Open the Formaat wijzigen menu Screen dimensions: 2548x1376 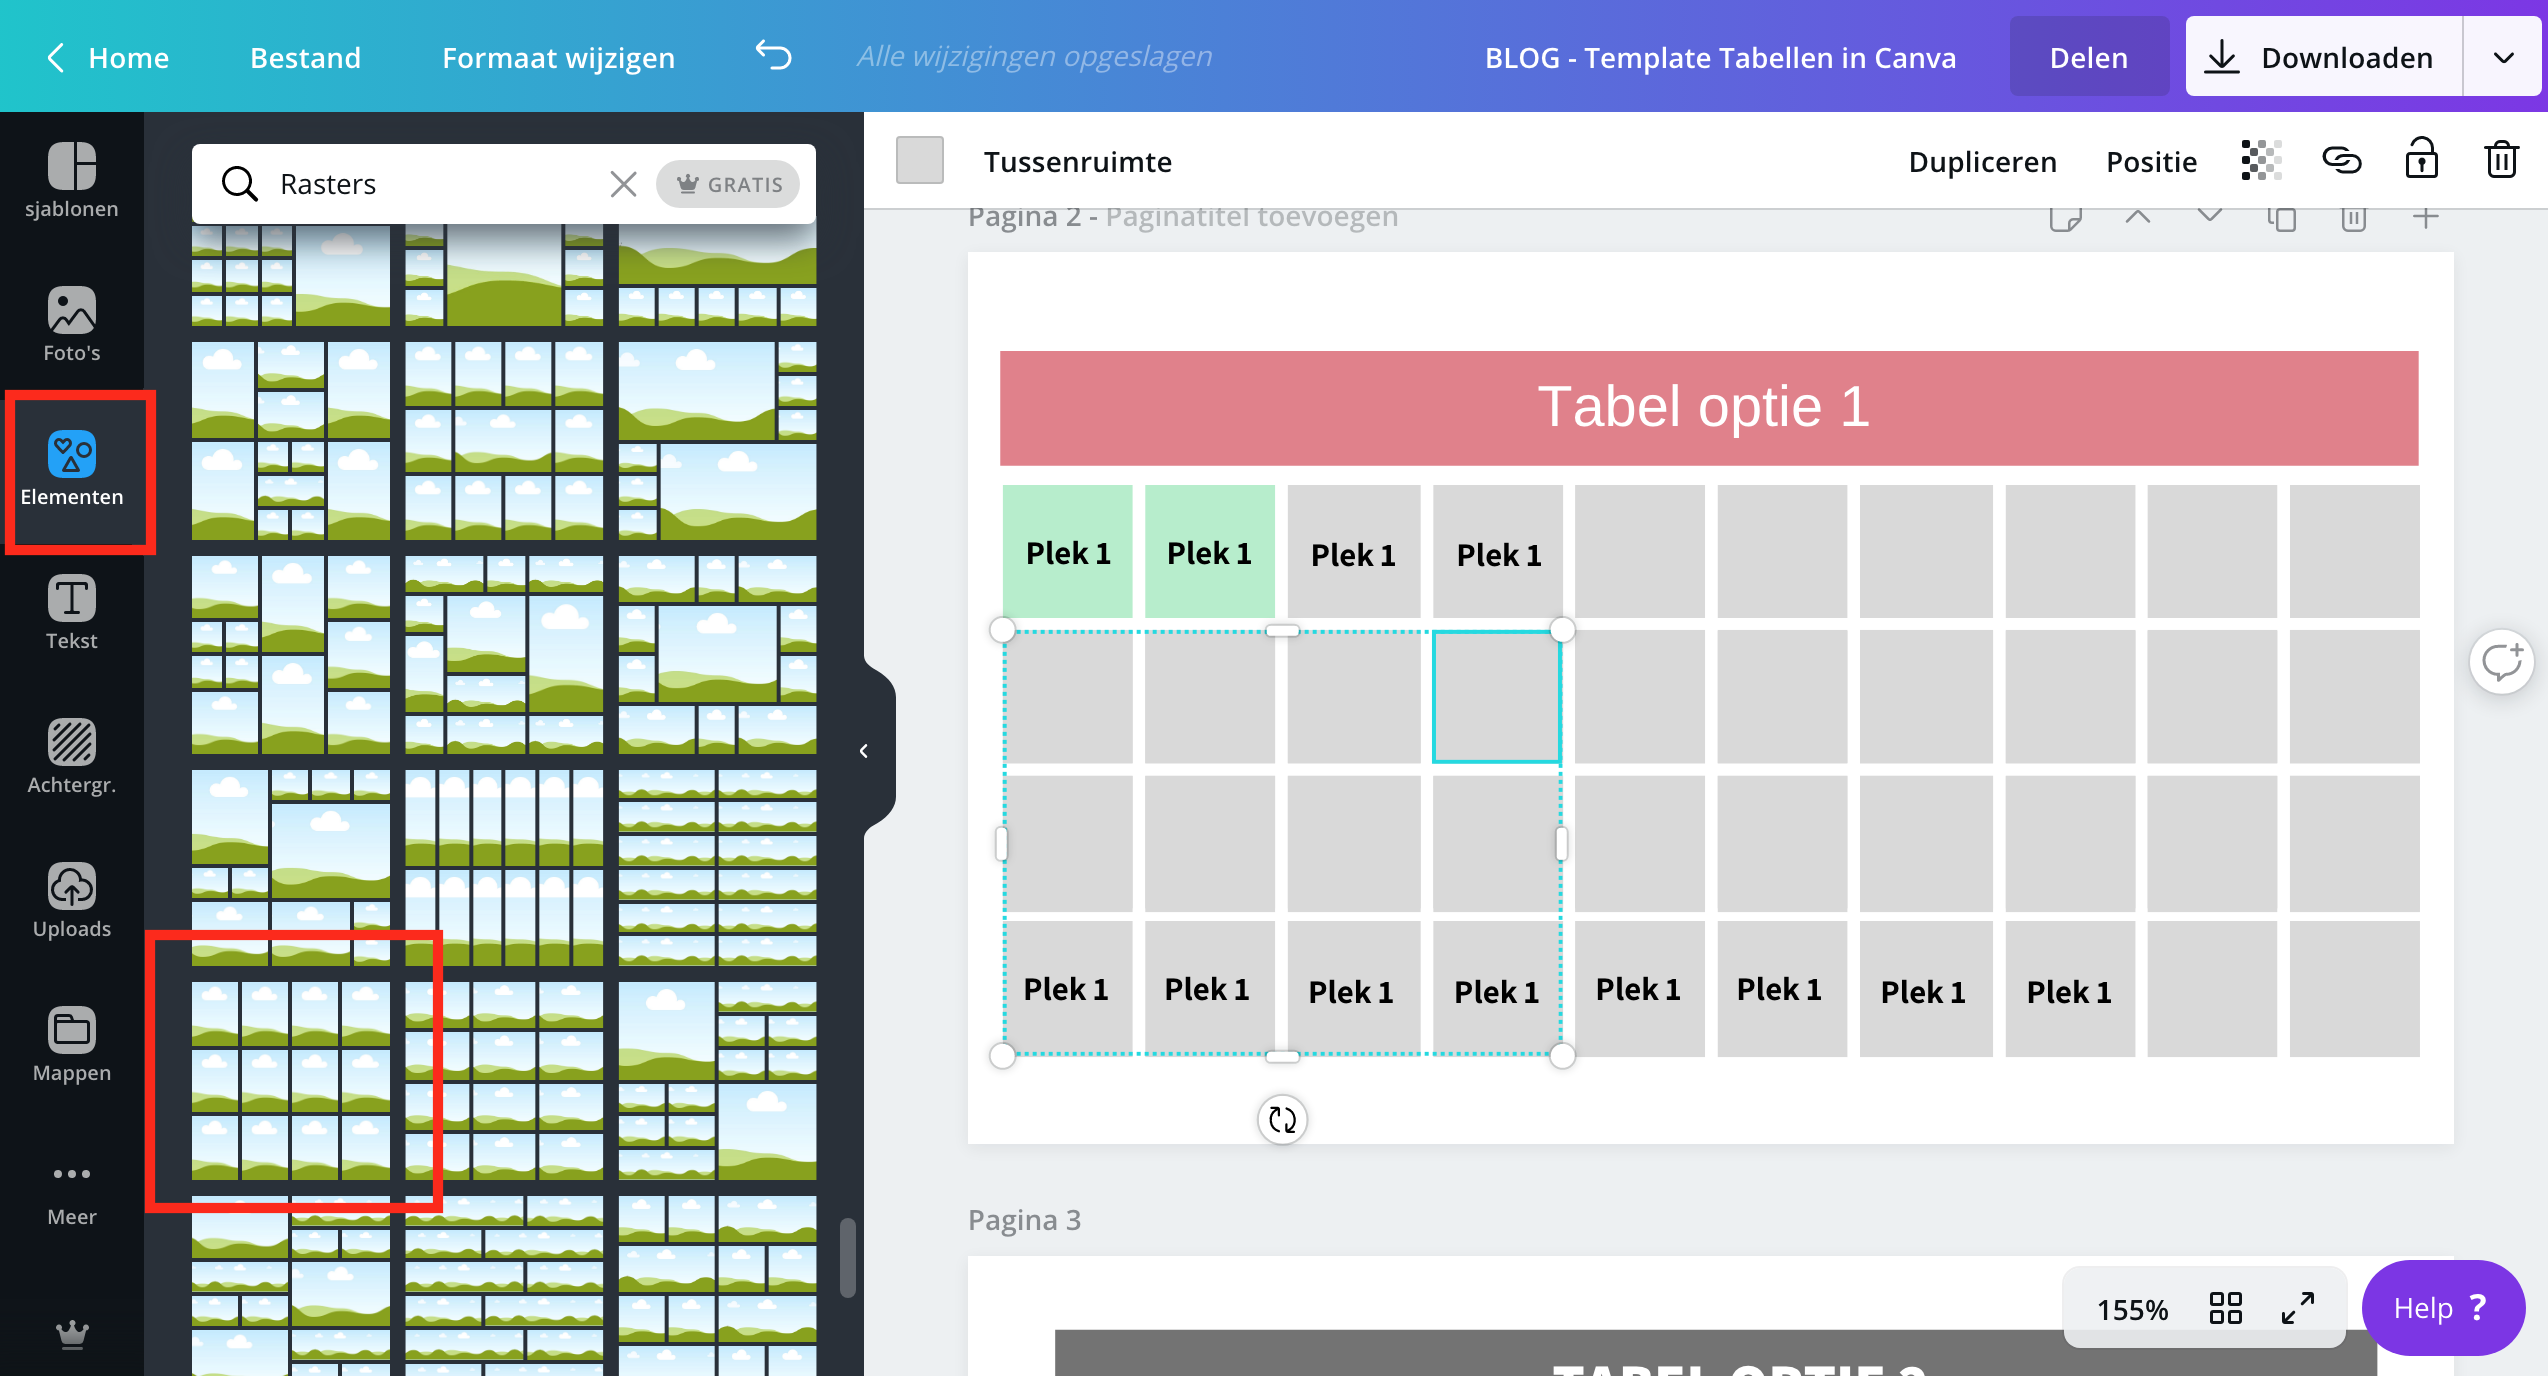[558, 57]
